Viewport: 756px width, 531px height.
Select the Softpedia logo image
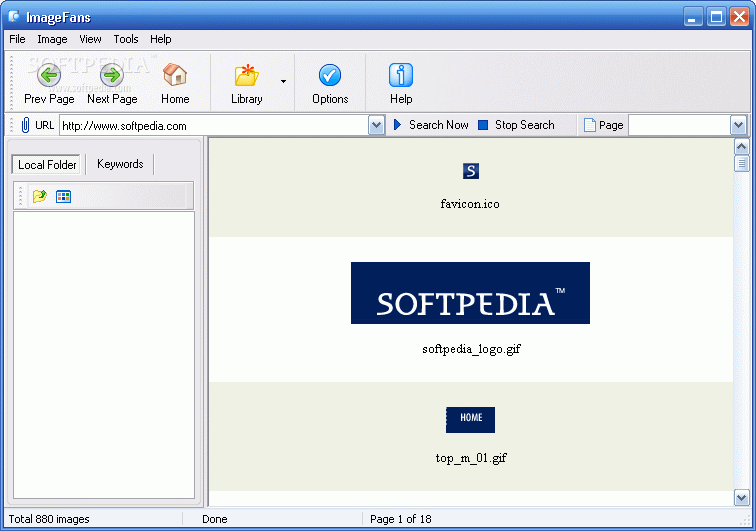click(470, 293)
